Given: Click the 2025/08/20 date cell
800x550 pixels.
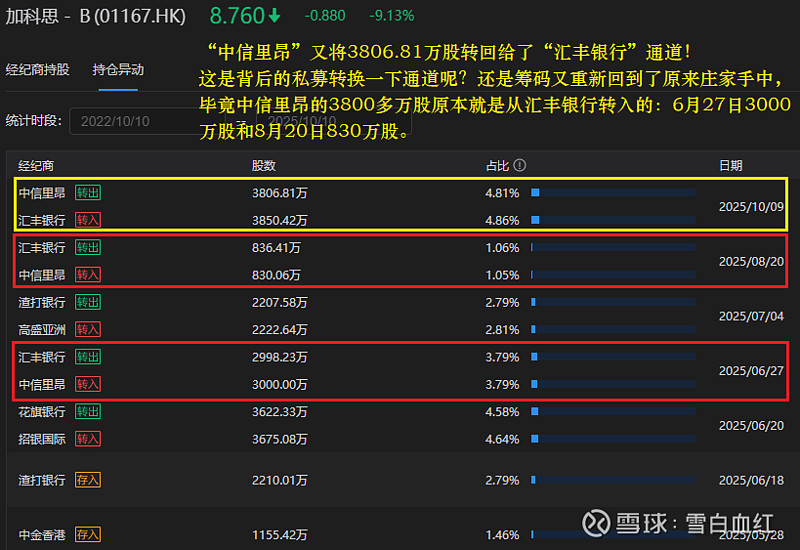Looking at the screenshot, I should point(751,261).
